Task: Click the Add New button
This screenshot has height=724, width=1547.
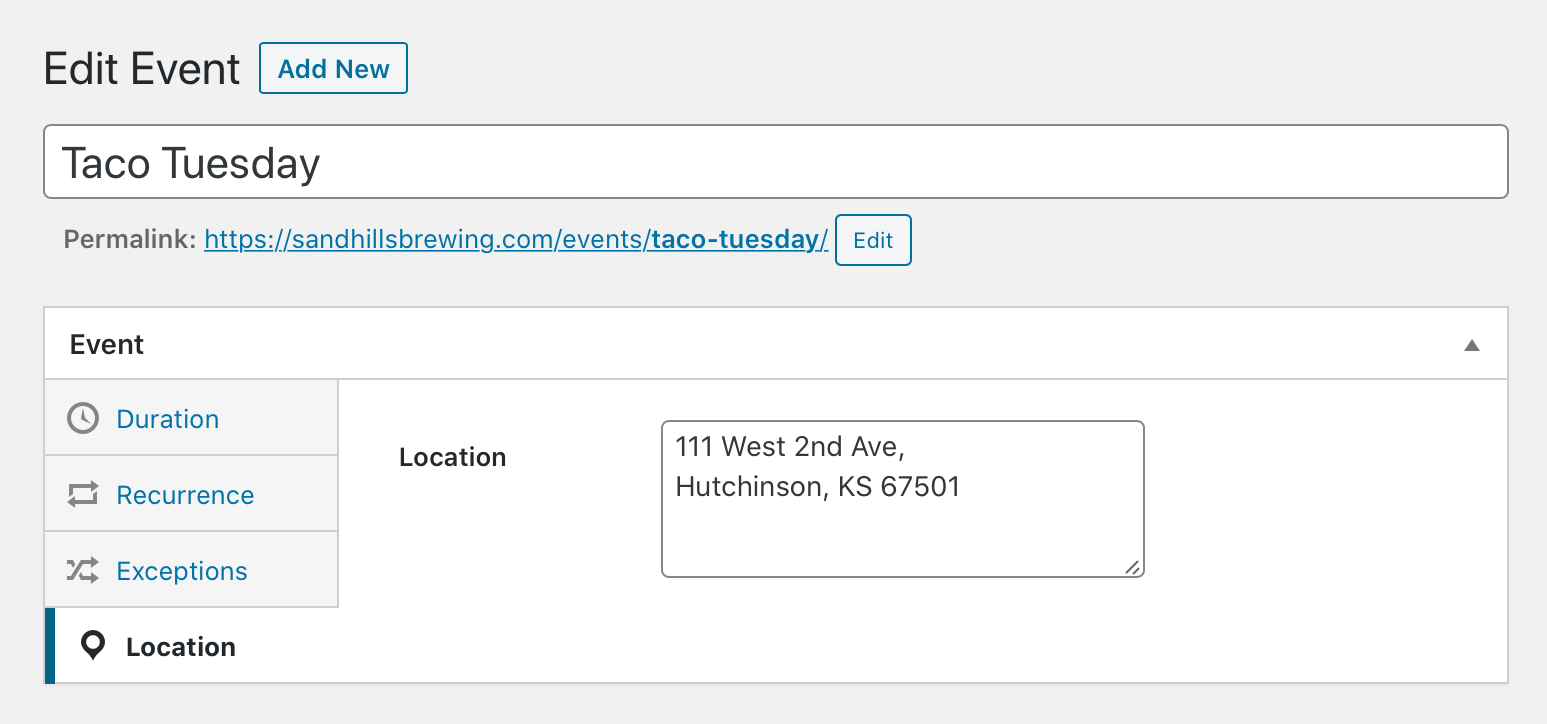Action: (333, 68)
